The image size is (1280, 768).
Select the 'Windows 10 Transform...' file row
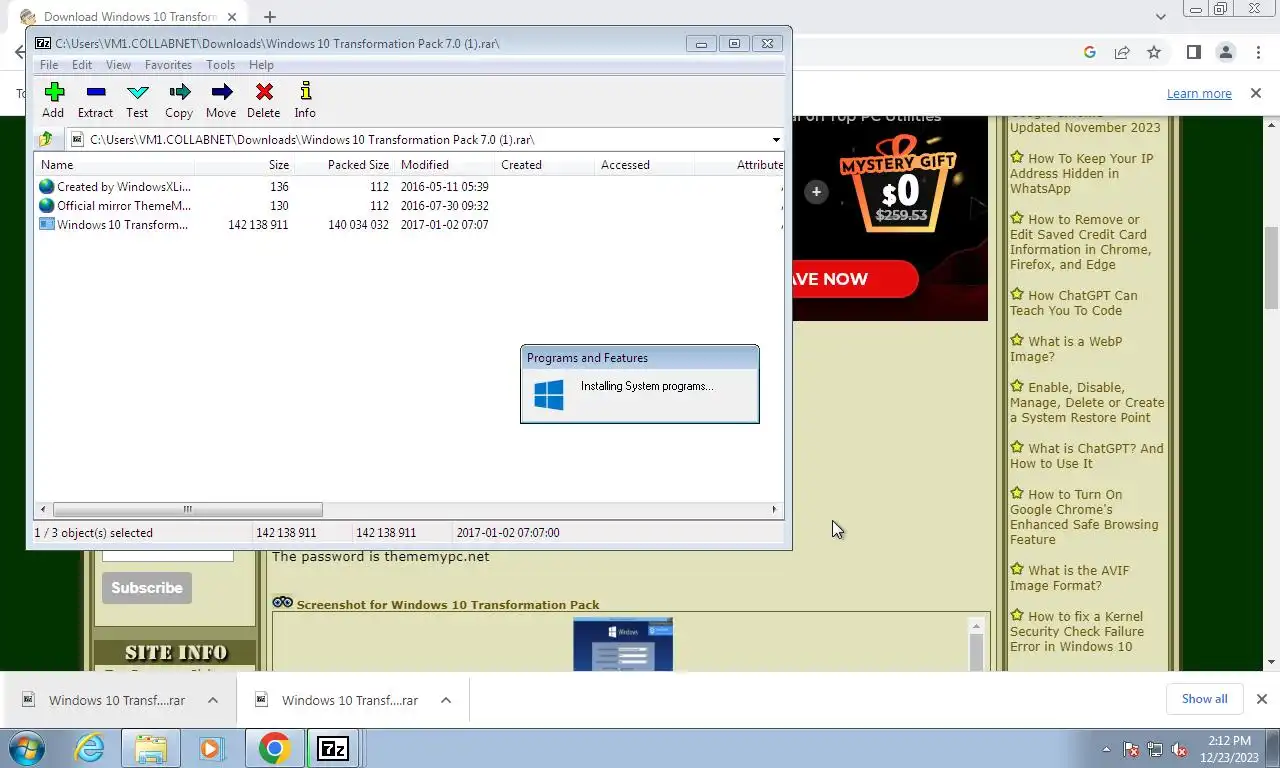click(410, 225)
